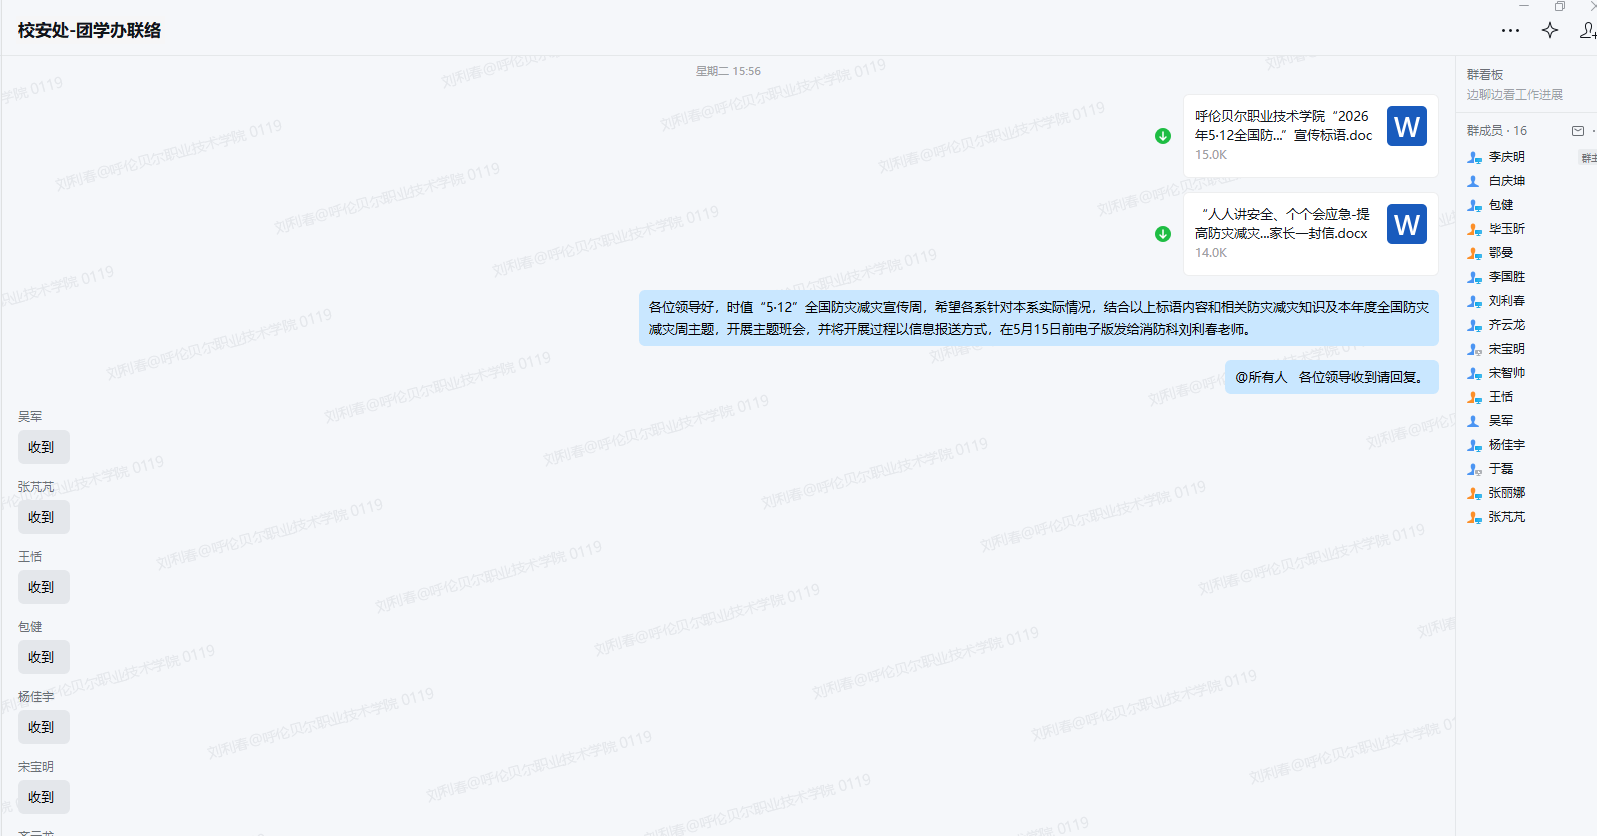This screenshot has height=836, width=1597.
Task: Click sender name 吴军 in chat
Action: click(30, 417)
